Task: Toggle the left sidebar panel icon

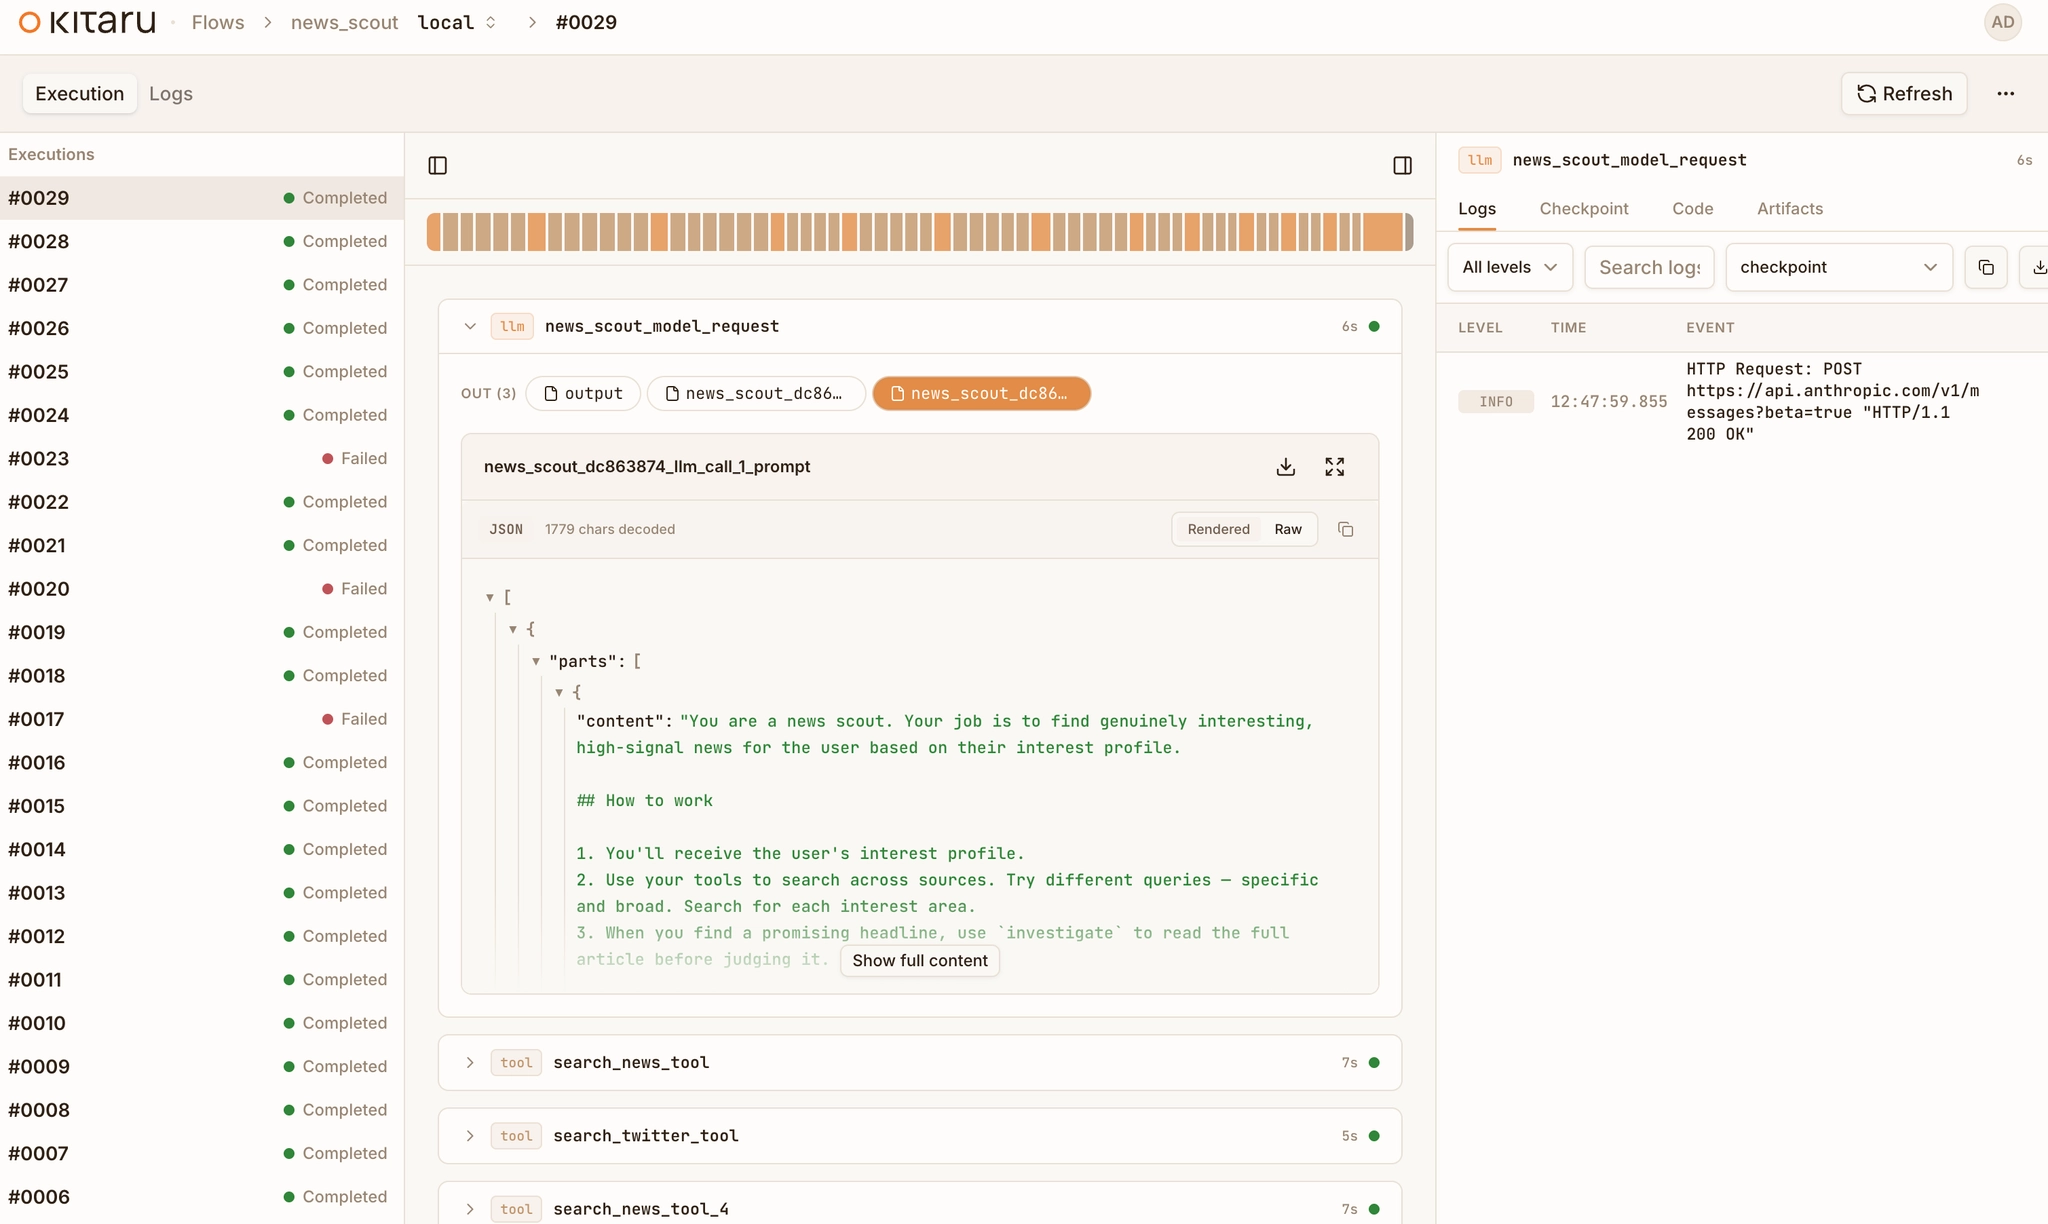Action: click(438, 165)
